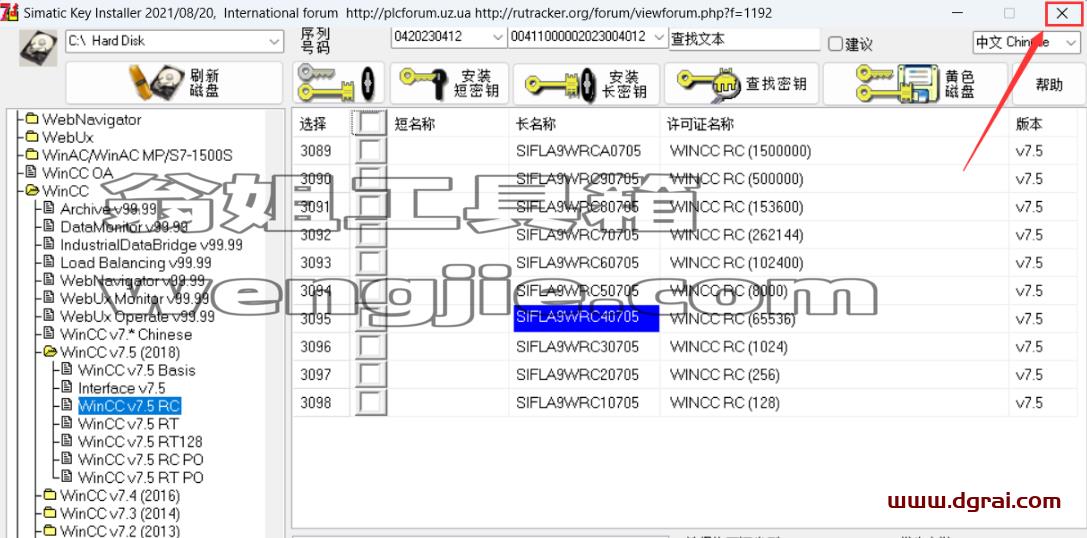Select WinCC v7.5 RT PO tree item

[141, 478]
